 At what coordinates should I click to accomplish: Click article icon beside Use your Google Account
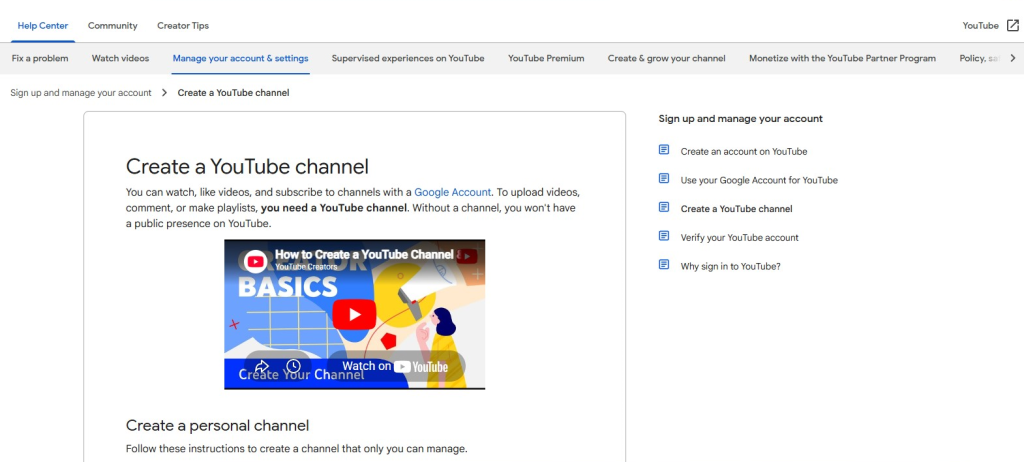coord(664,179)
